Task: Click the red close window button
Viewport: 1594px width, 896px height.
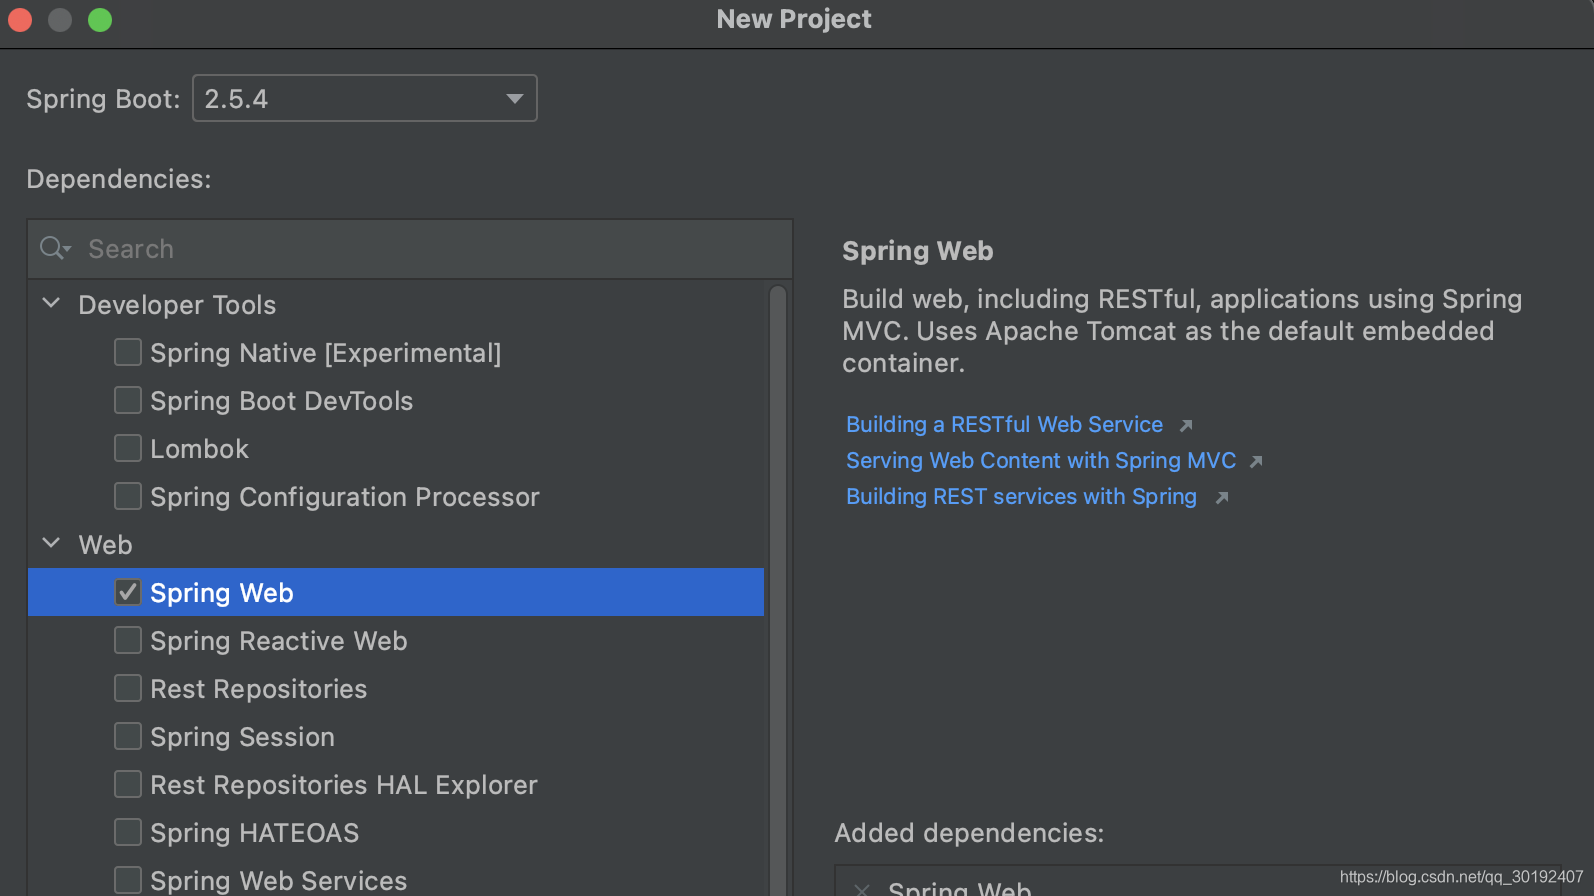Action: tap(20, 20)
